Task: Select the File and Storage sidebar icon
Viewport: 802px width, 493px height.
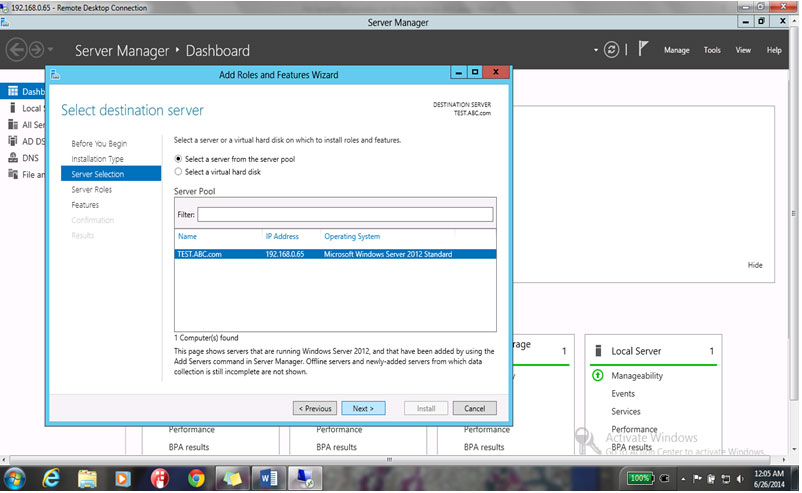Action: click(13, 174)
